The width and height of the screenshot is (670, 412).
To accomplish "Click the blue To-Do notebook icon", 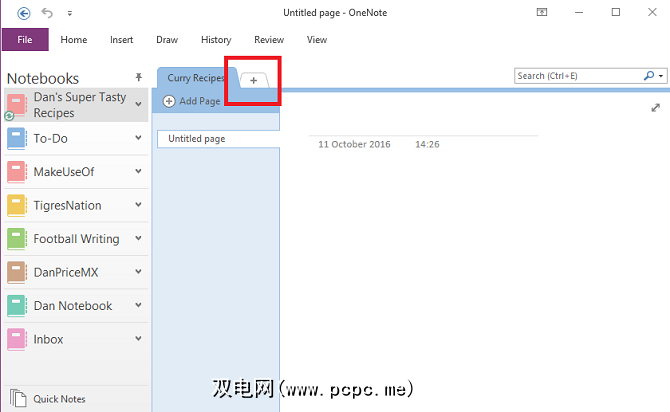I will coord(16,139).
